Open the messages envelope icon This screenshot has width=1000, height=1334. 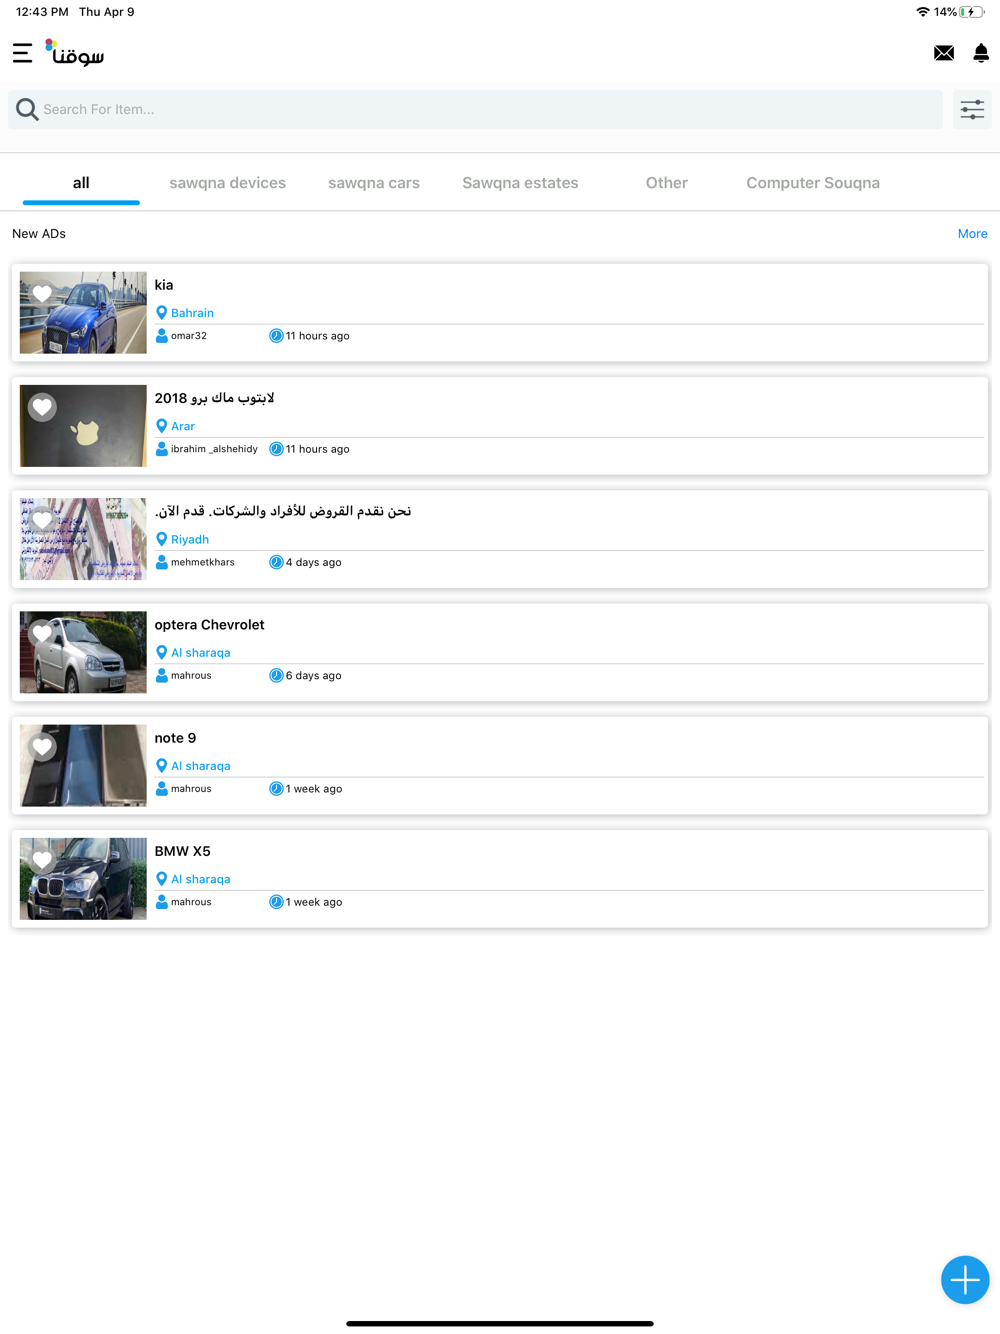(944, 53)
